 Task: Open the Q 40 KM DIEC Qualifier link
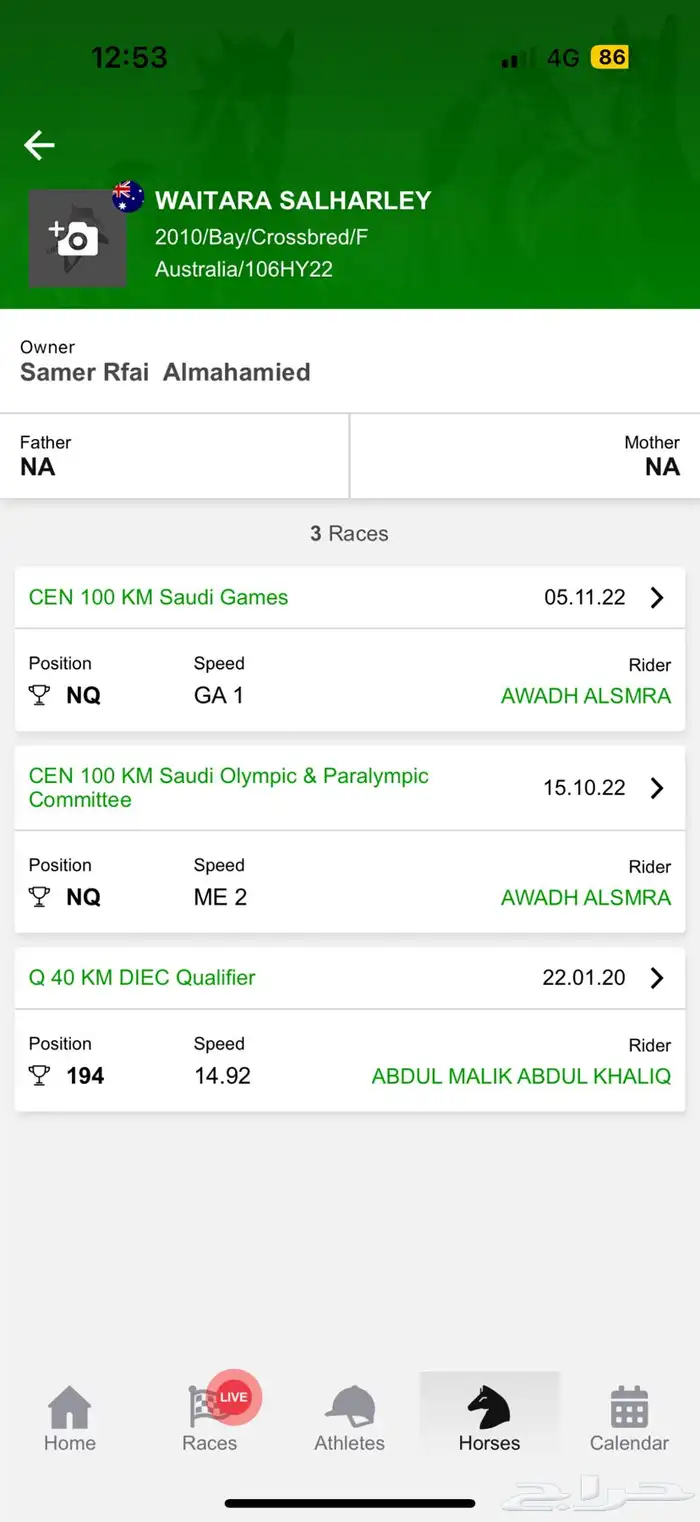[142, 978]
